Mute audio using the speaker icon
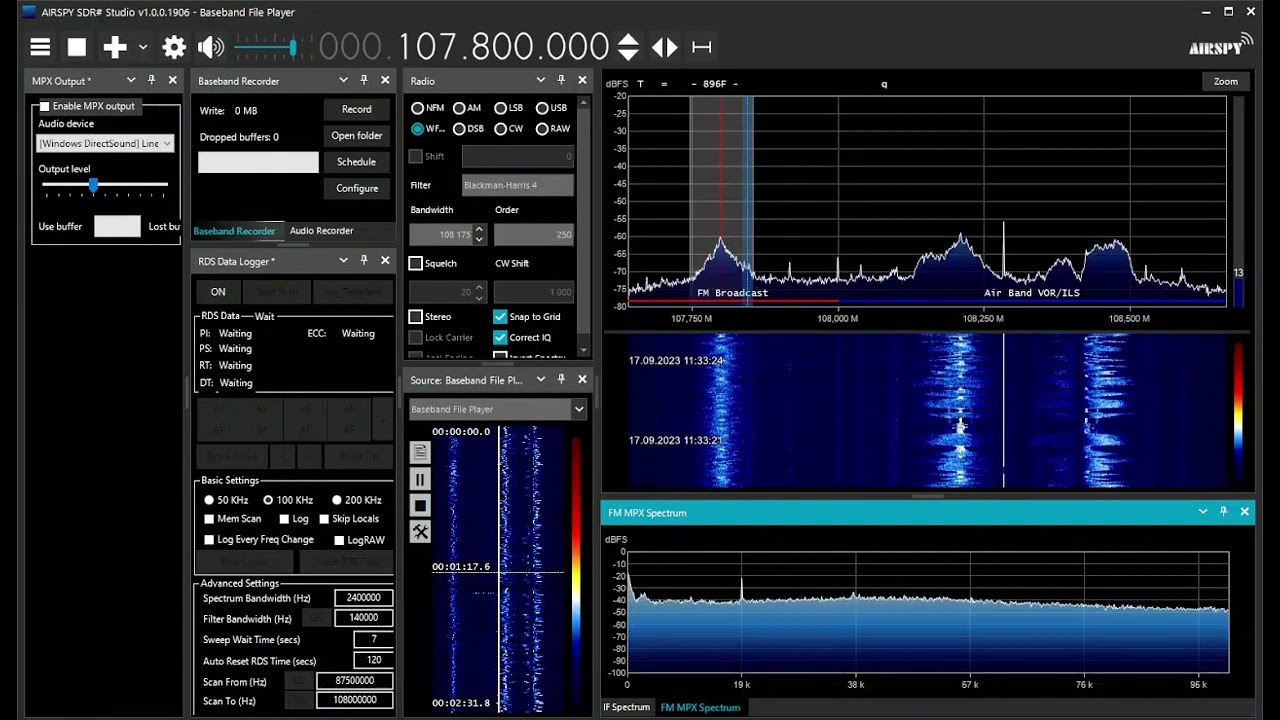The image size is (1280, 720). (211, 47)
